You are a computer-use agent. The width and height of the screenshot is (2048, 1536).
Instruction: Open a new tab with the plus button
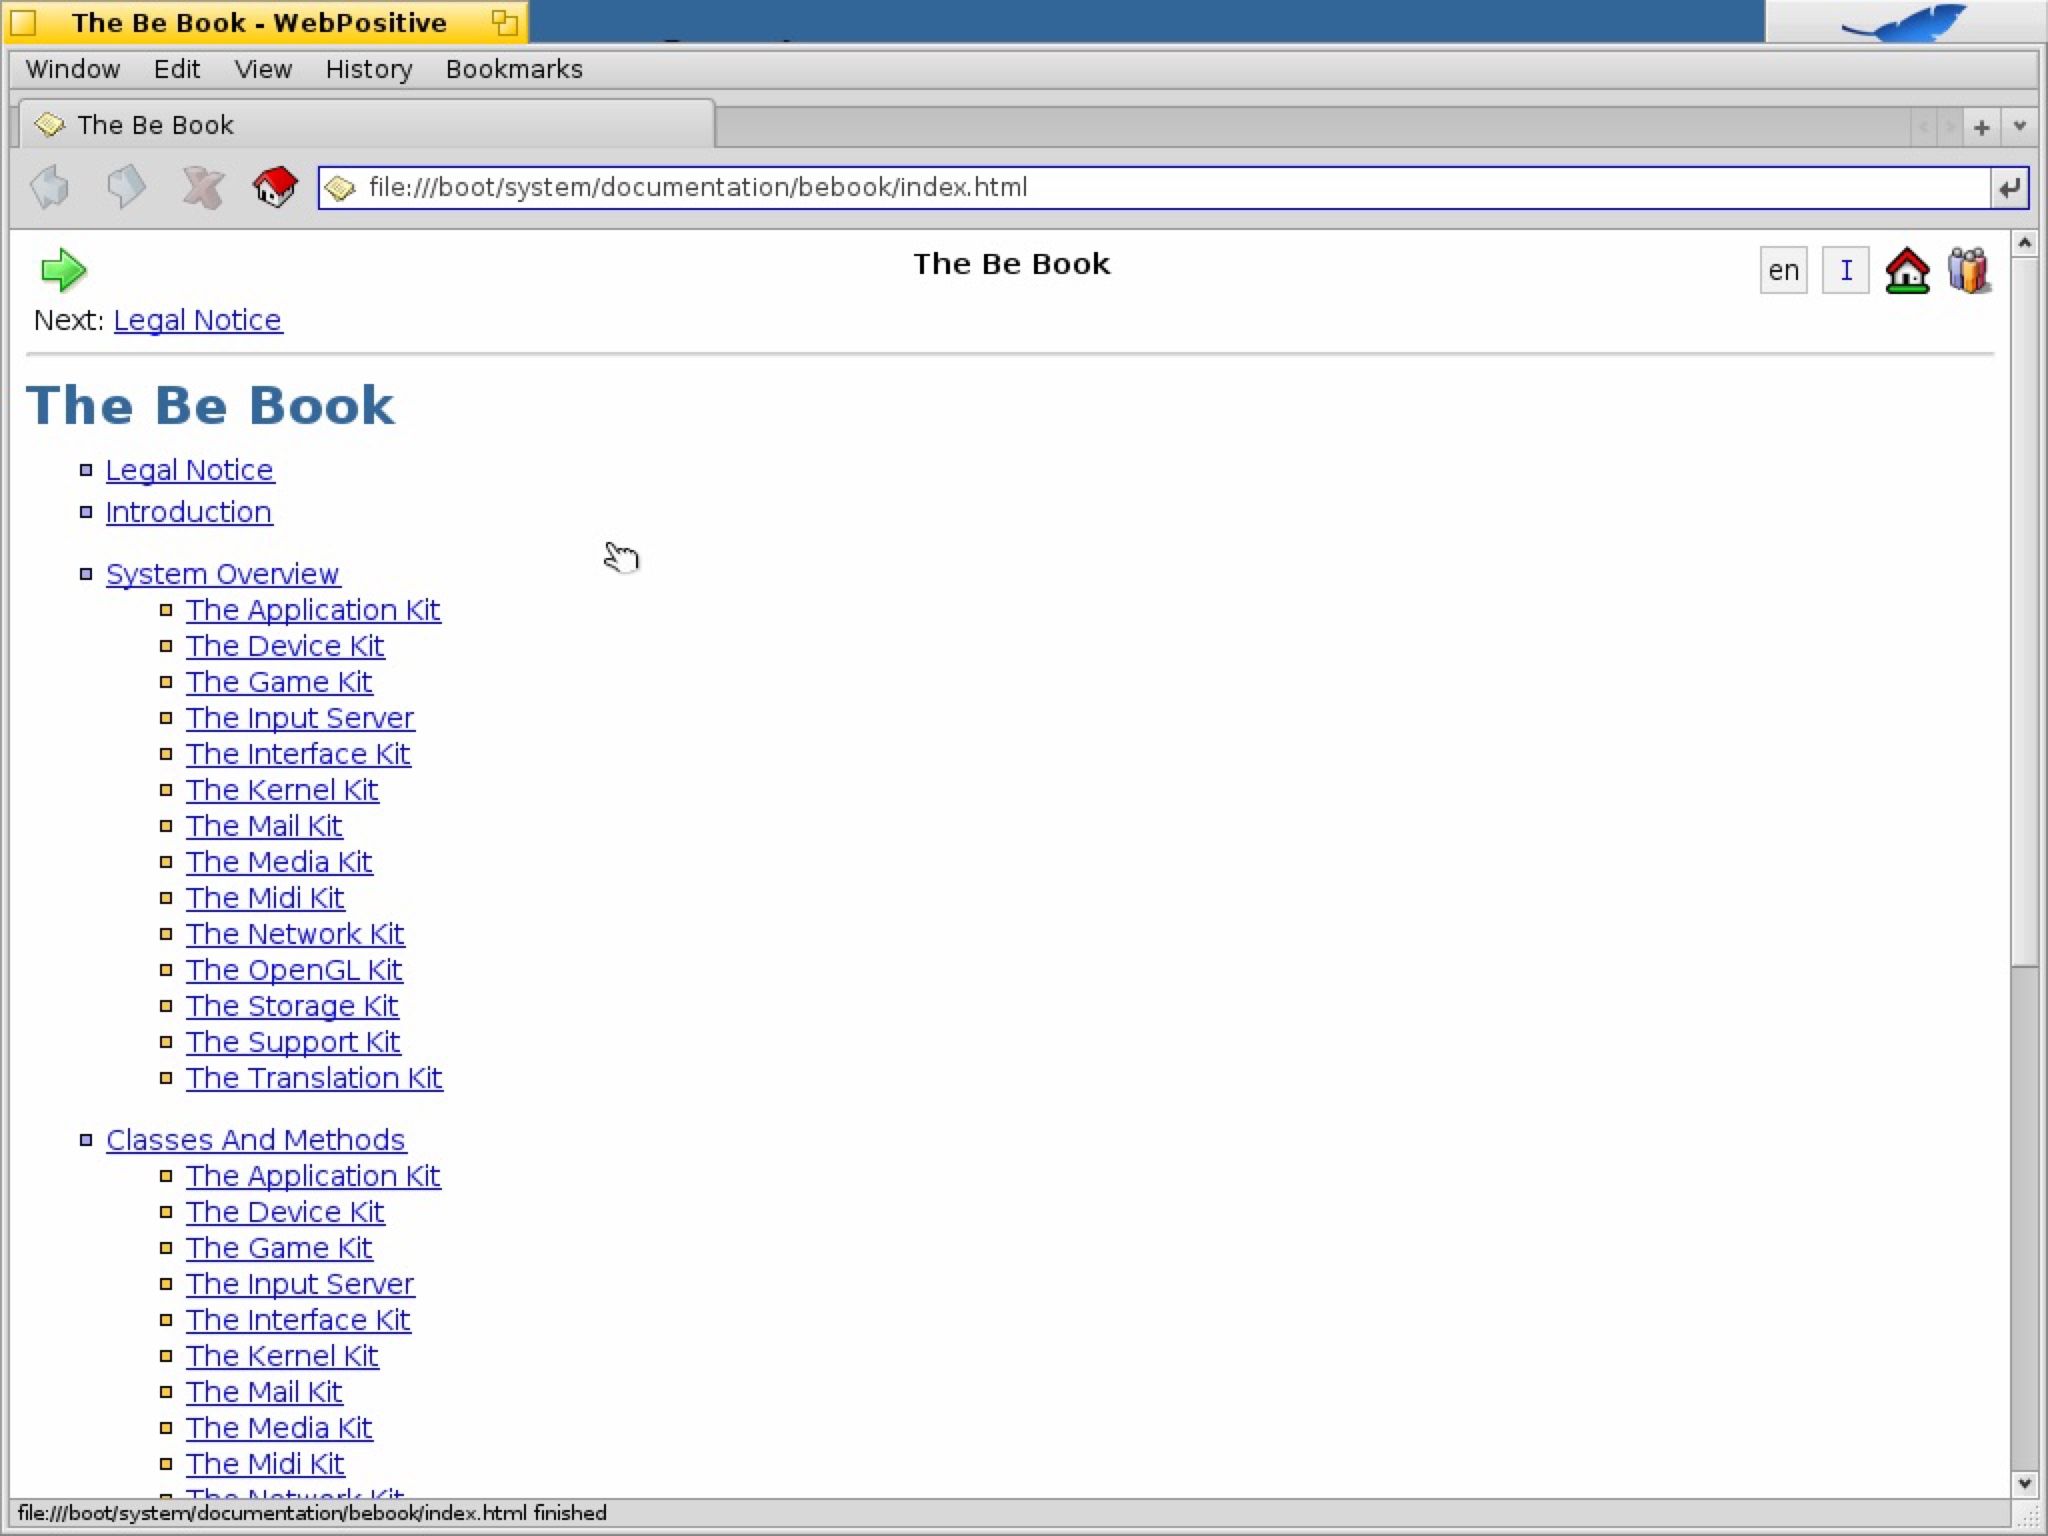(1982, 127)
